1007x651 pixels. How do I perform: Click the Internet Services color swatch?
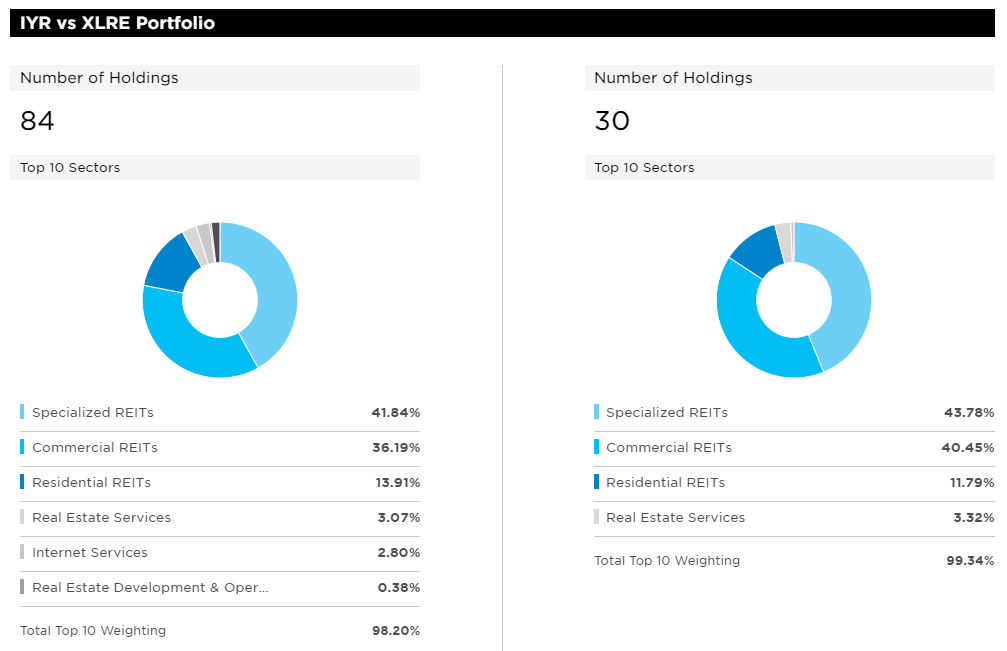pos(22,551)
